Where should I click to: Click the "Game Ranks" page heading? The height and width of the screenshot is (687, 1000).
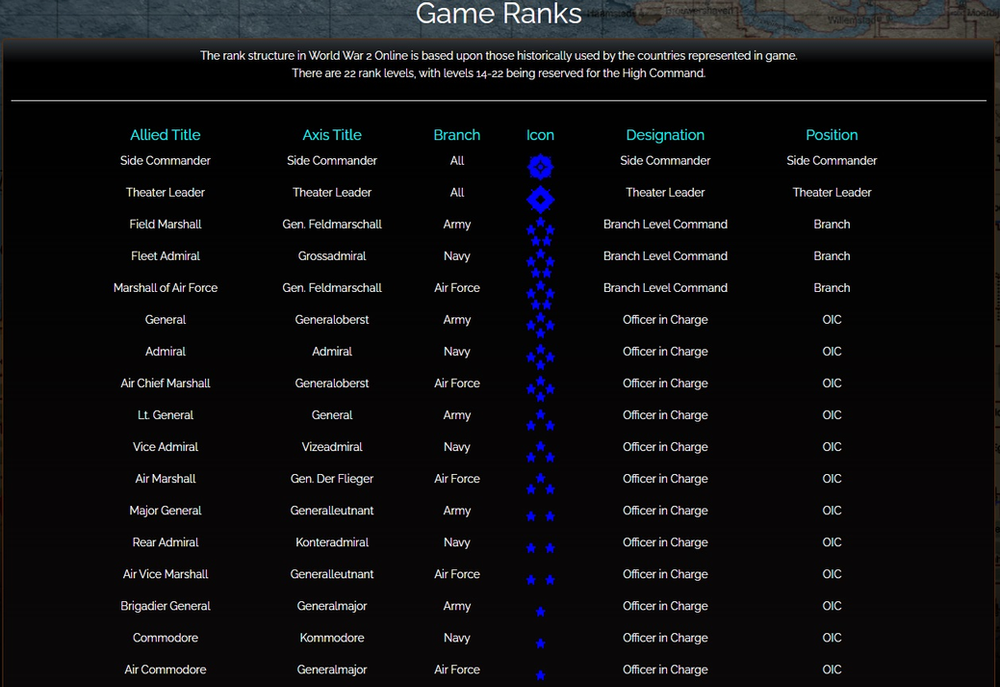[499, 13]
